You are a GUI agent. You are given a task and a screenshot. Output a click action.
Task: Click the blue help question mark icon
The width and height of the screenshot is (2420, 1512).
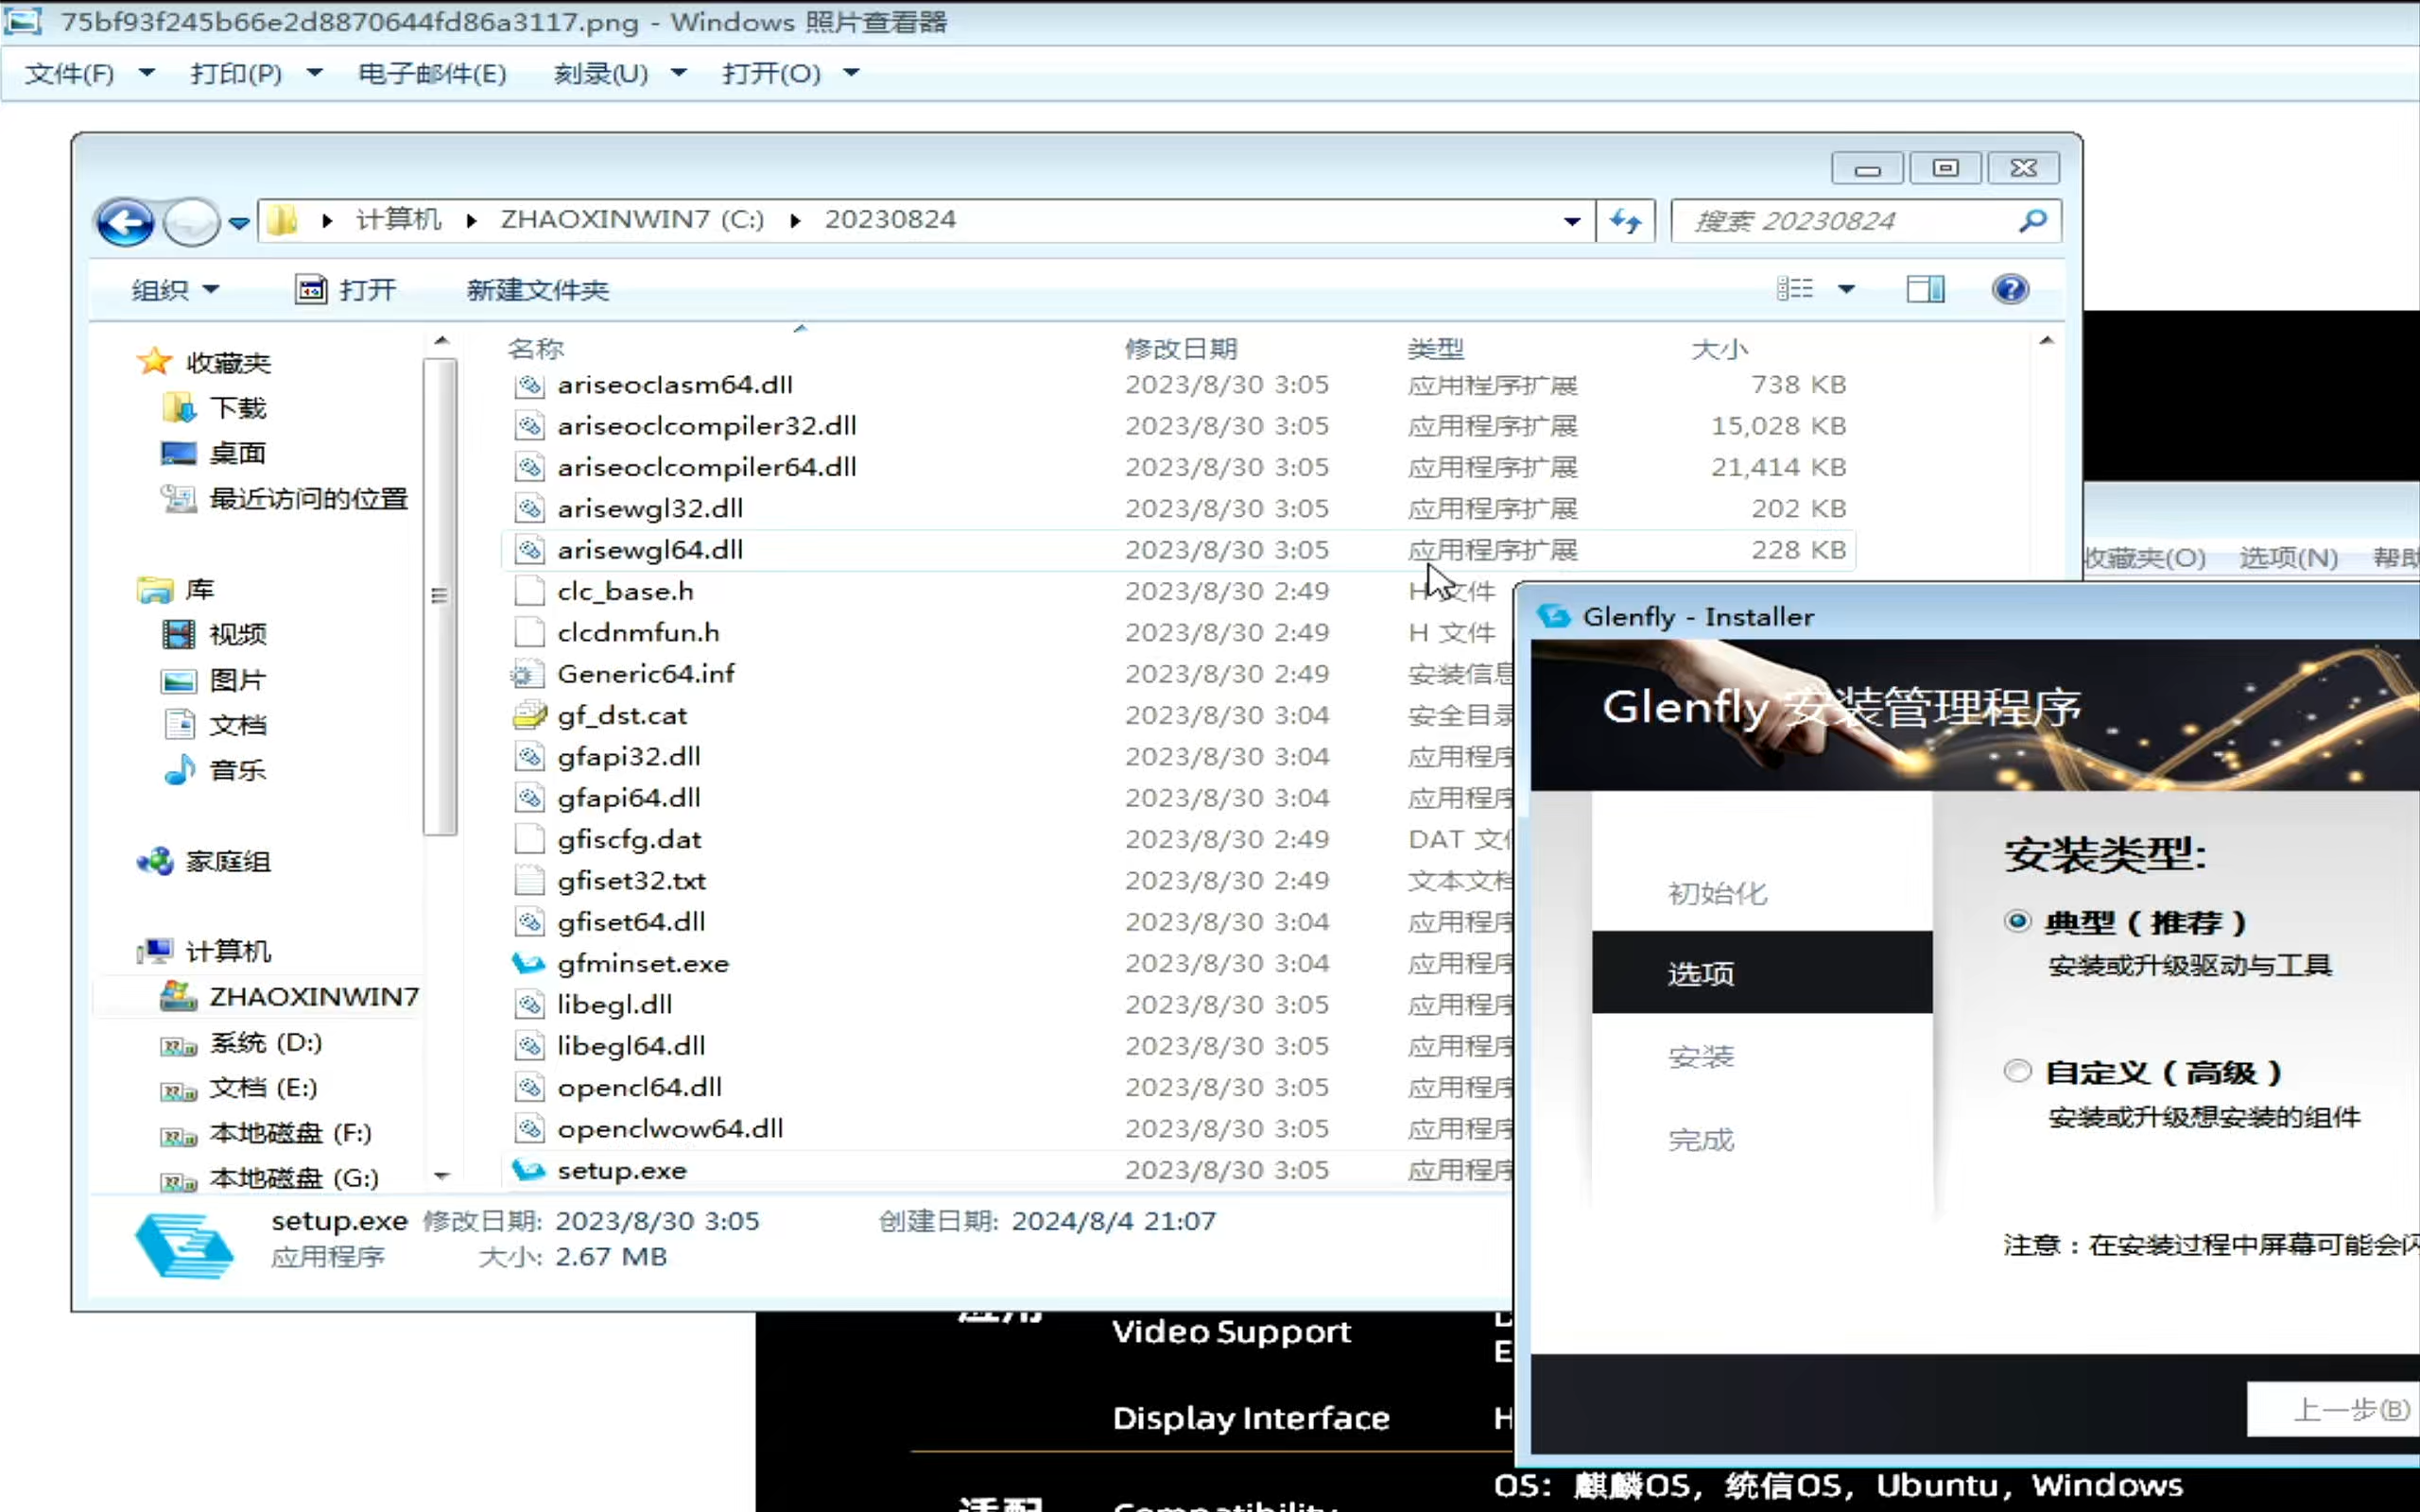(x=2010, y=289)
